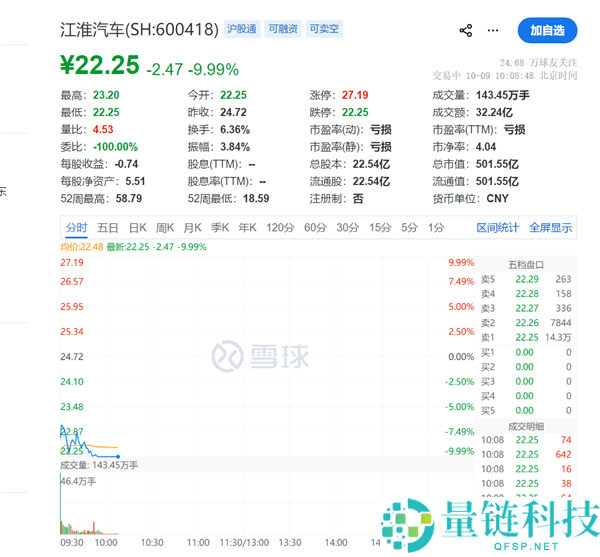600x557 pixels.
Task: Click the 委比 value -100.00%
Action: (x=115, y=147)
